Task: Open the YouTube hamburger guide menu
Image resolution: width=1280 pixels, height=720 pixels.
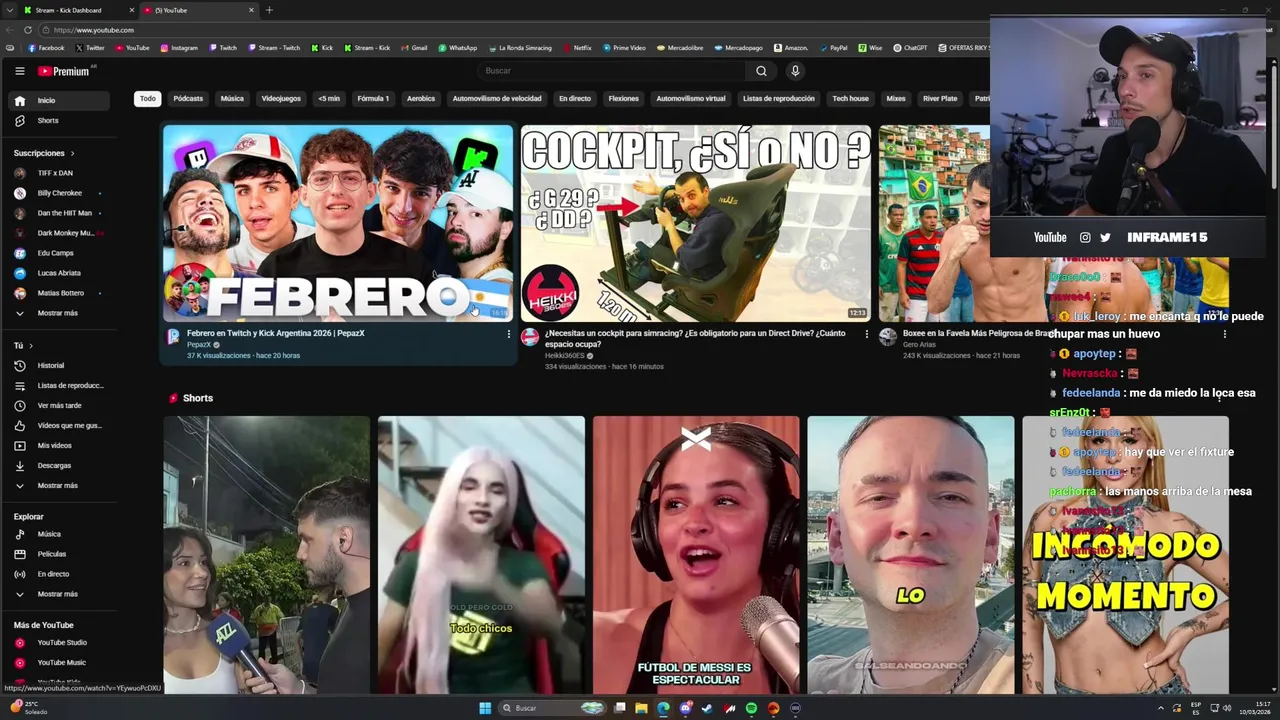Action: tap(19, 71)
